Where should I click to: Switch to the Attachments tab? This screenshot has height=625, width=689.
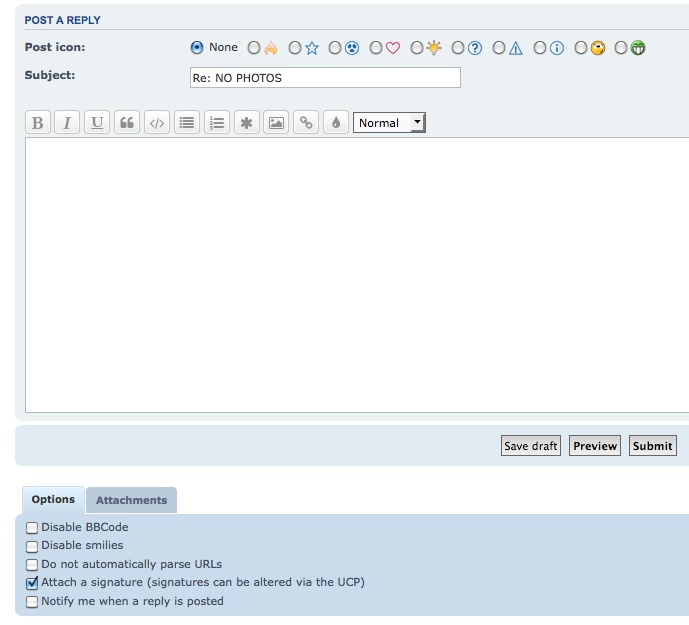click(131, 500)
